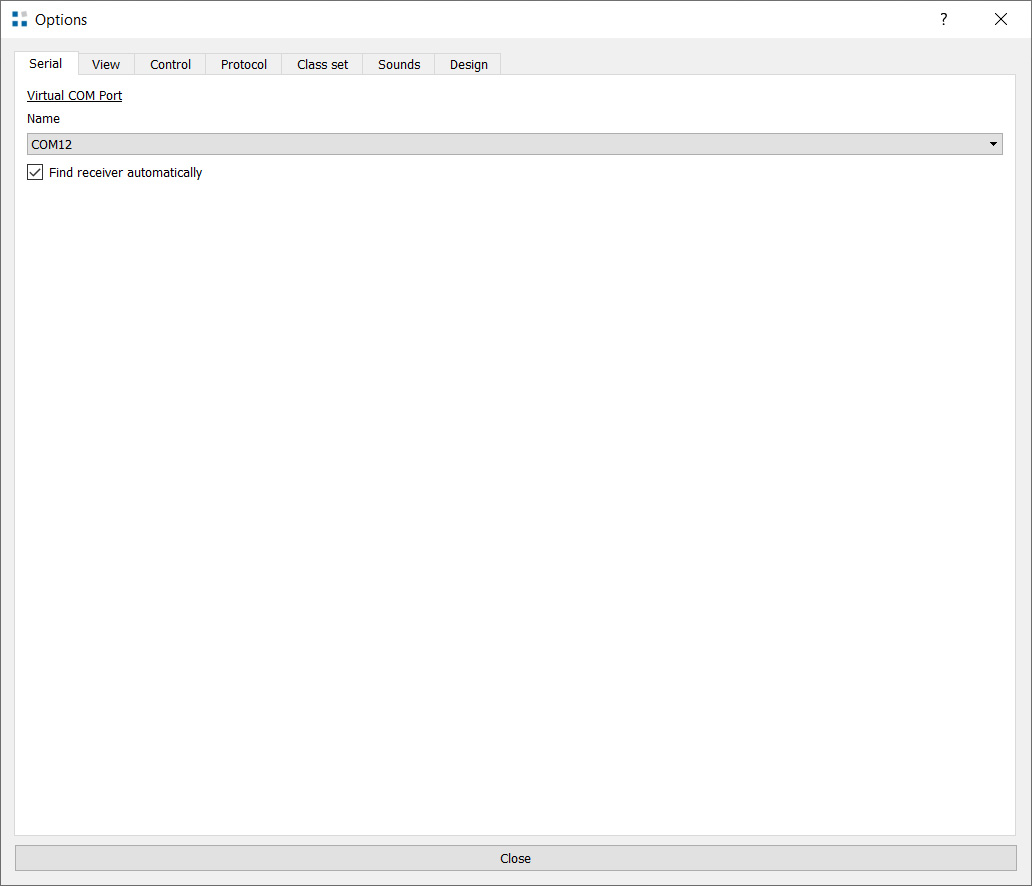This screenshot has height=886, width=1032.
Task: Close the window using the X icon
Action: 1000,19
